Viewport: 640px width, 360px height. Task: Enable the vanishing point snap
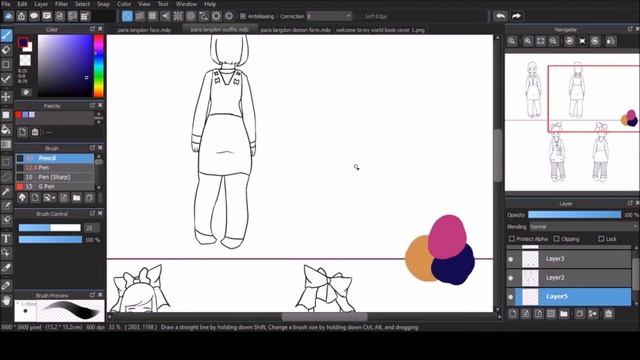click(165, 16)
